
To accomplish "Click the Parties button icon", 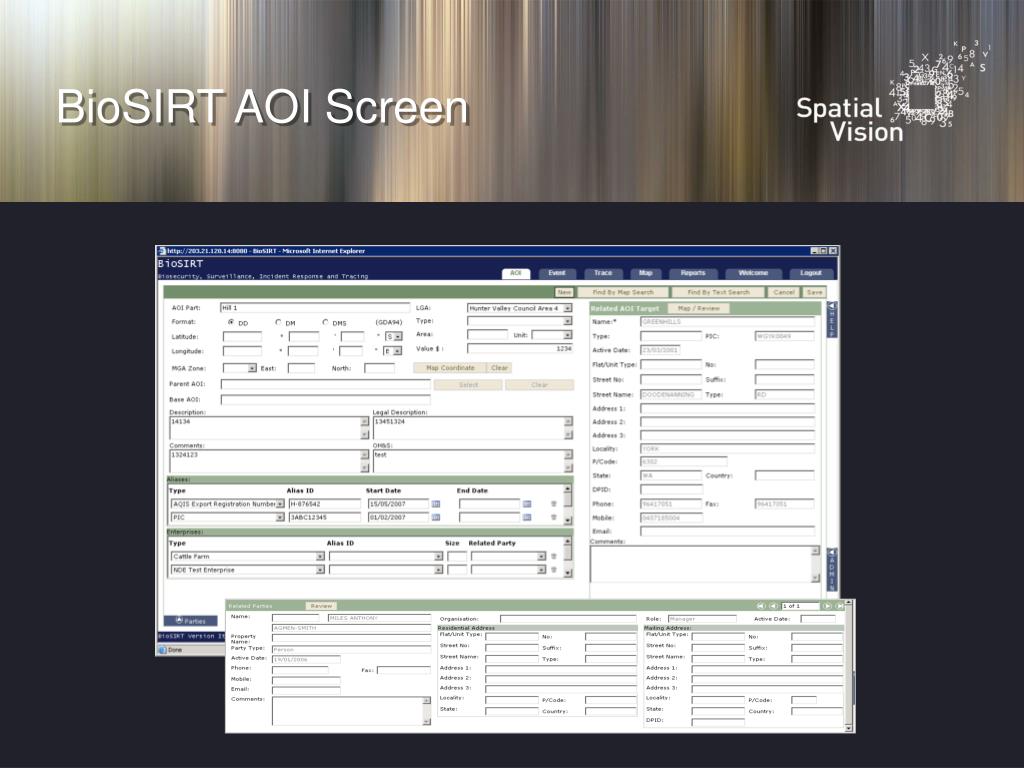I will 180,620.
